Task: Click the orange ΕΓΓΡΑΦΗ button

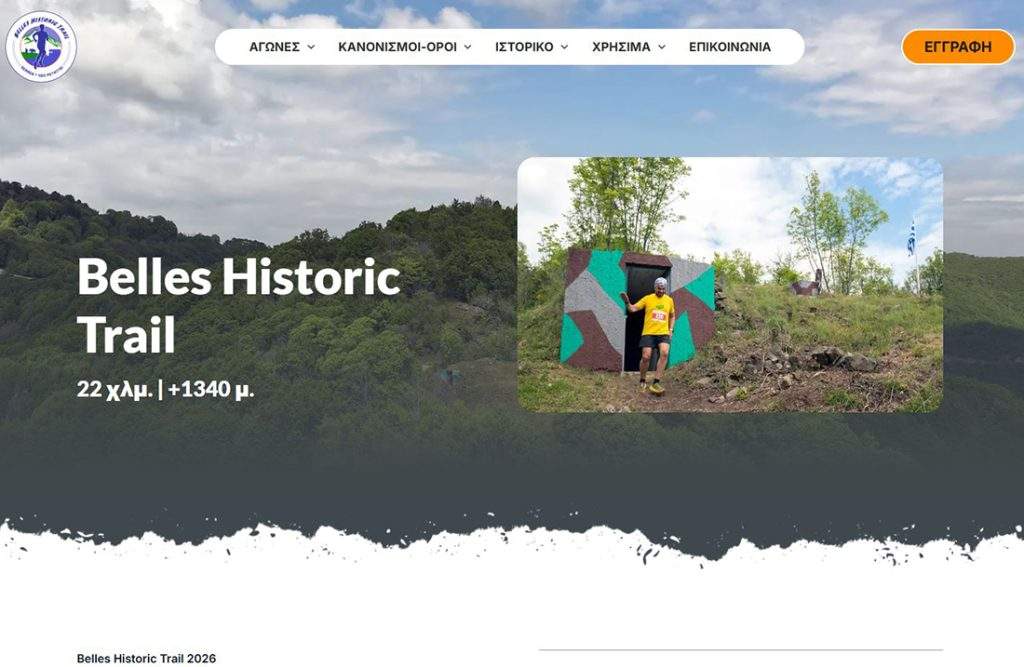Action: pyautogui.click(x=957, y=47)
